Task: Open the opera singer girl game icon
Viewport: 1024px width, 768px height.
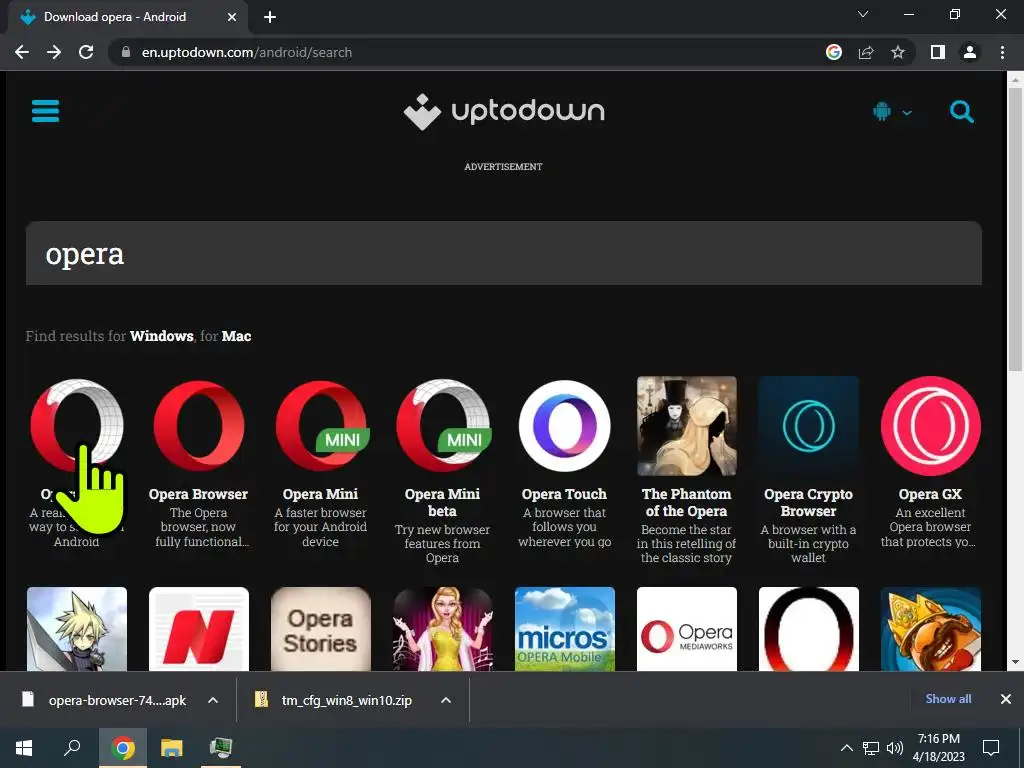Action: point(443,629)
